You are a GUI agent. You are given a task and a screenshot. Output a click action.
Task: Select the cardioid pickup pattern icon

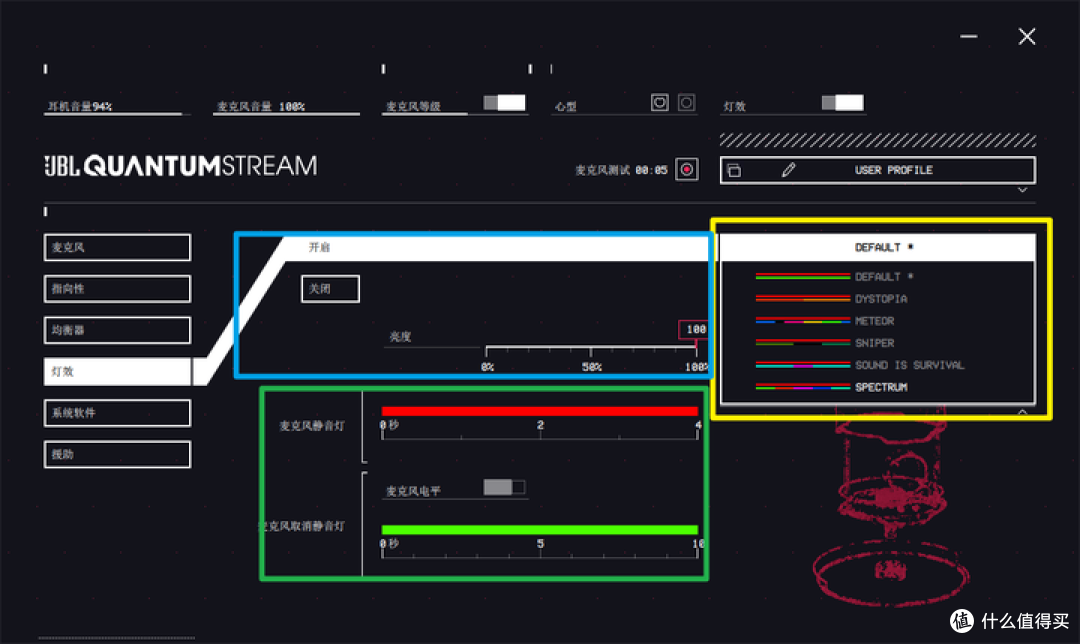point(659,102)
